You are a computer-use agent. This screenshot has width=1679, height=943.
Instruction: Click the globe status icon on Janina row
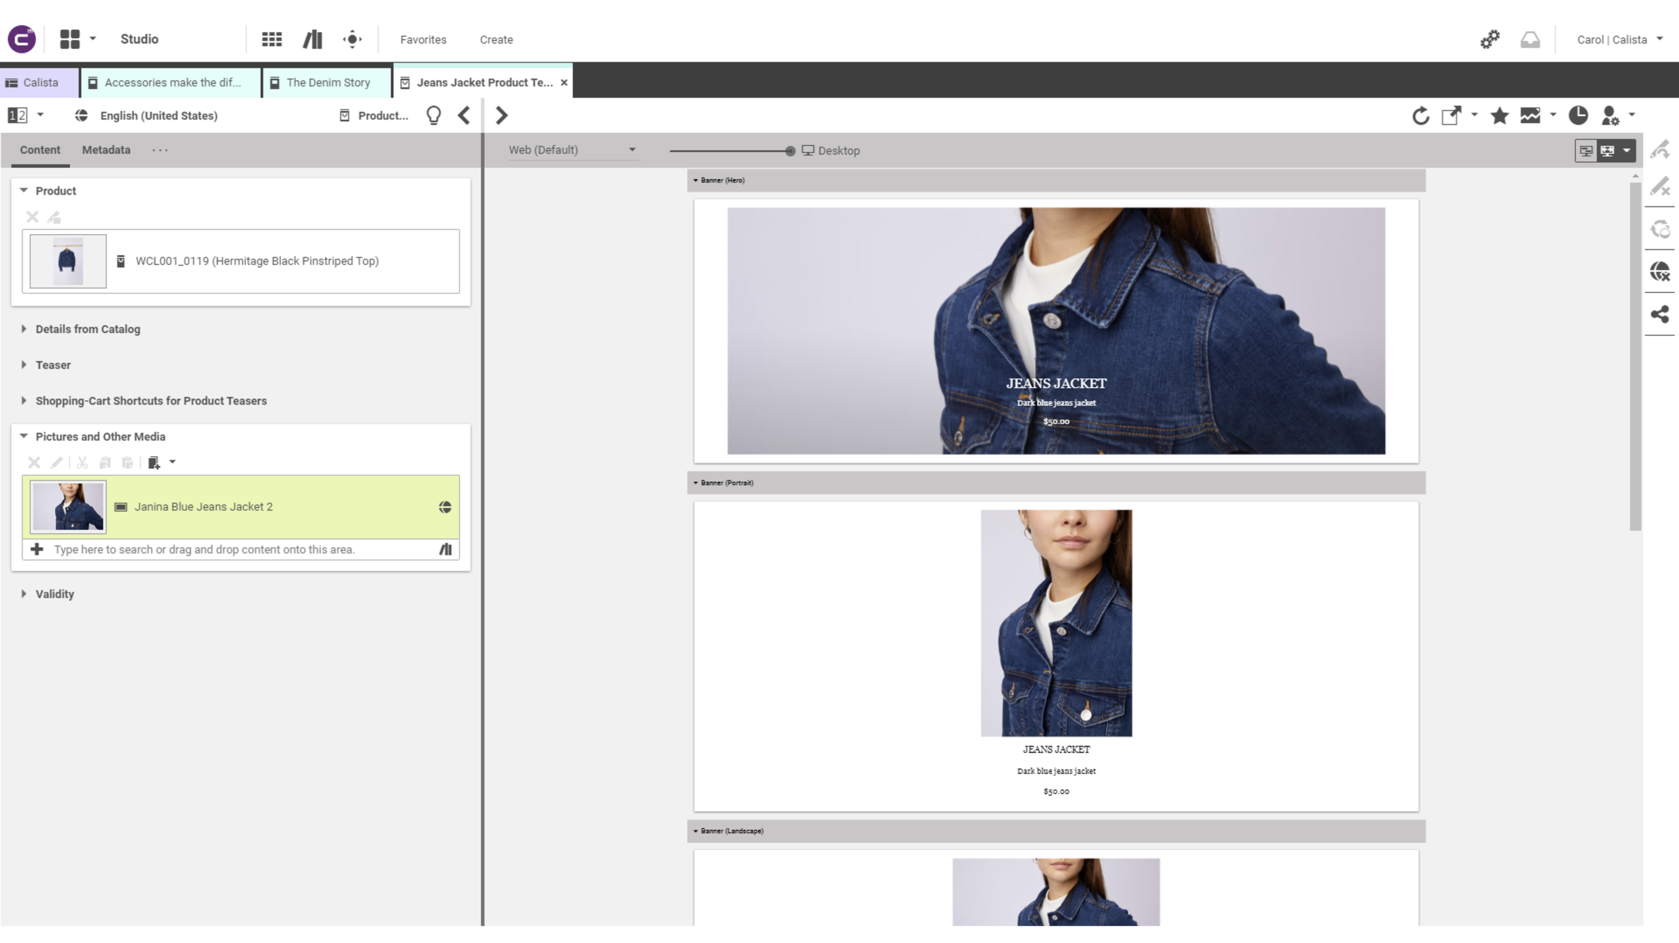tap(445, 507)
